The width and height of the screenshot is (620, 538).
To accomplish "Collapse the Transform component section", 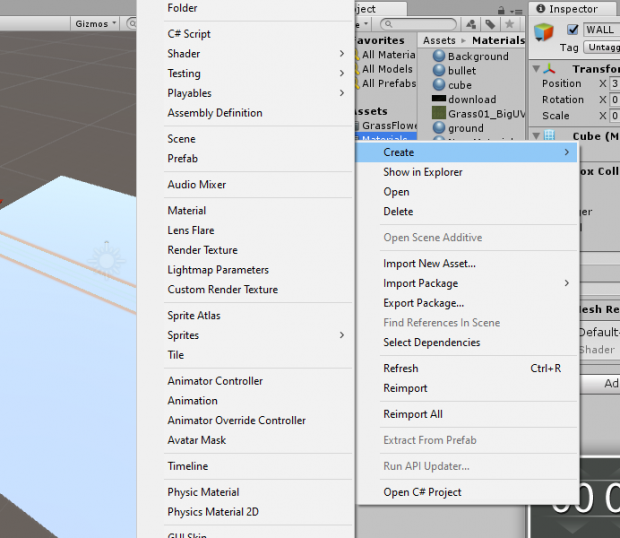I will tap(536, 69).
